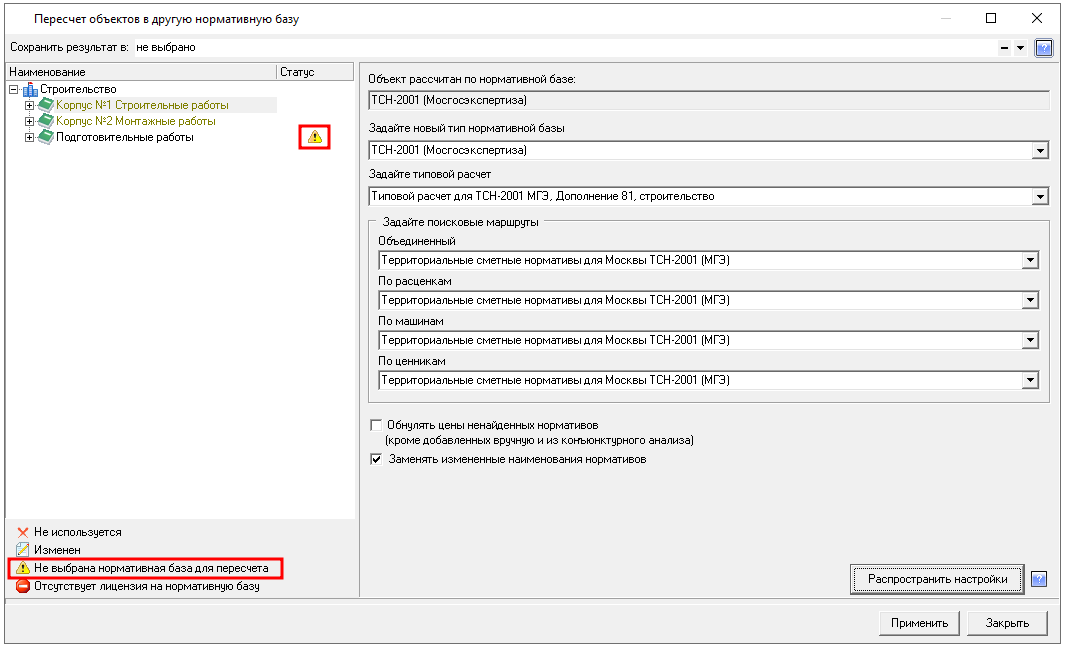
Task: Click the minus clear button in save-result field
Action: [x=1003, y=48]
